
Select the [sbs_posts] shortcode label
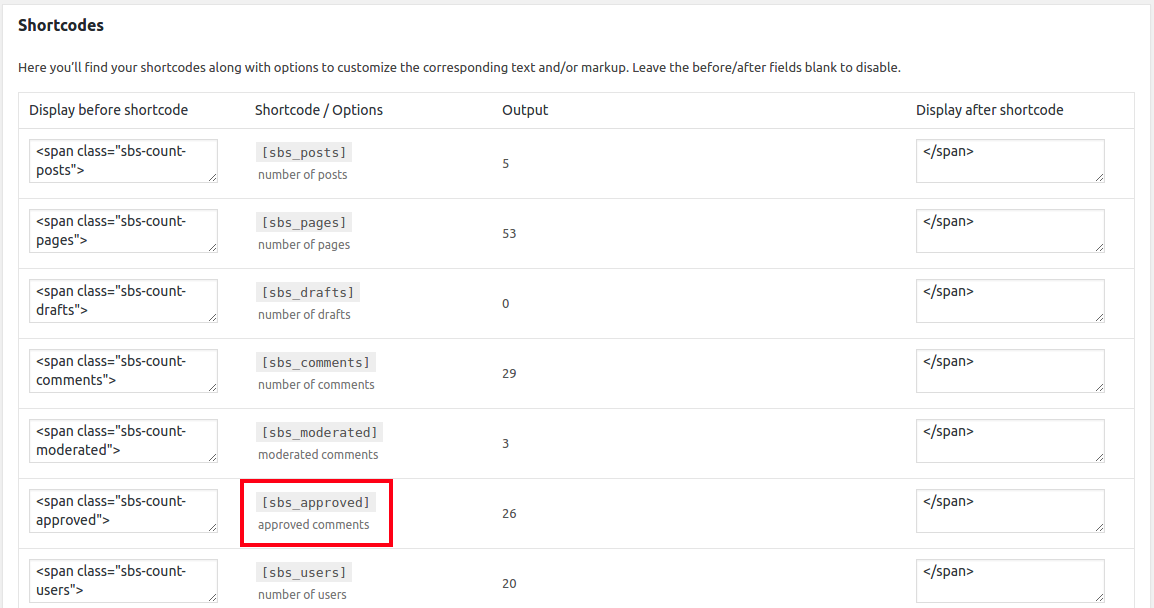(x=302, y=151)
